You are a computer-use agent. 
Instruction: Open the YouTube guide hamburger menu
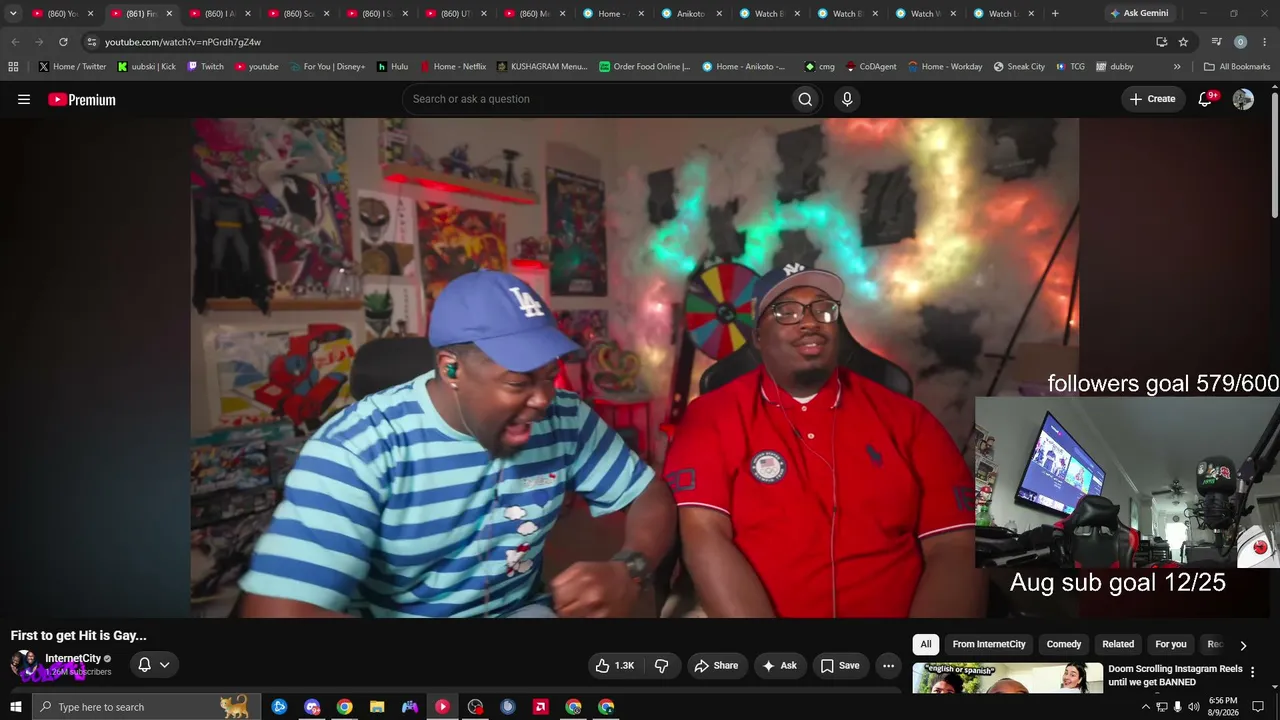24,99
